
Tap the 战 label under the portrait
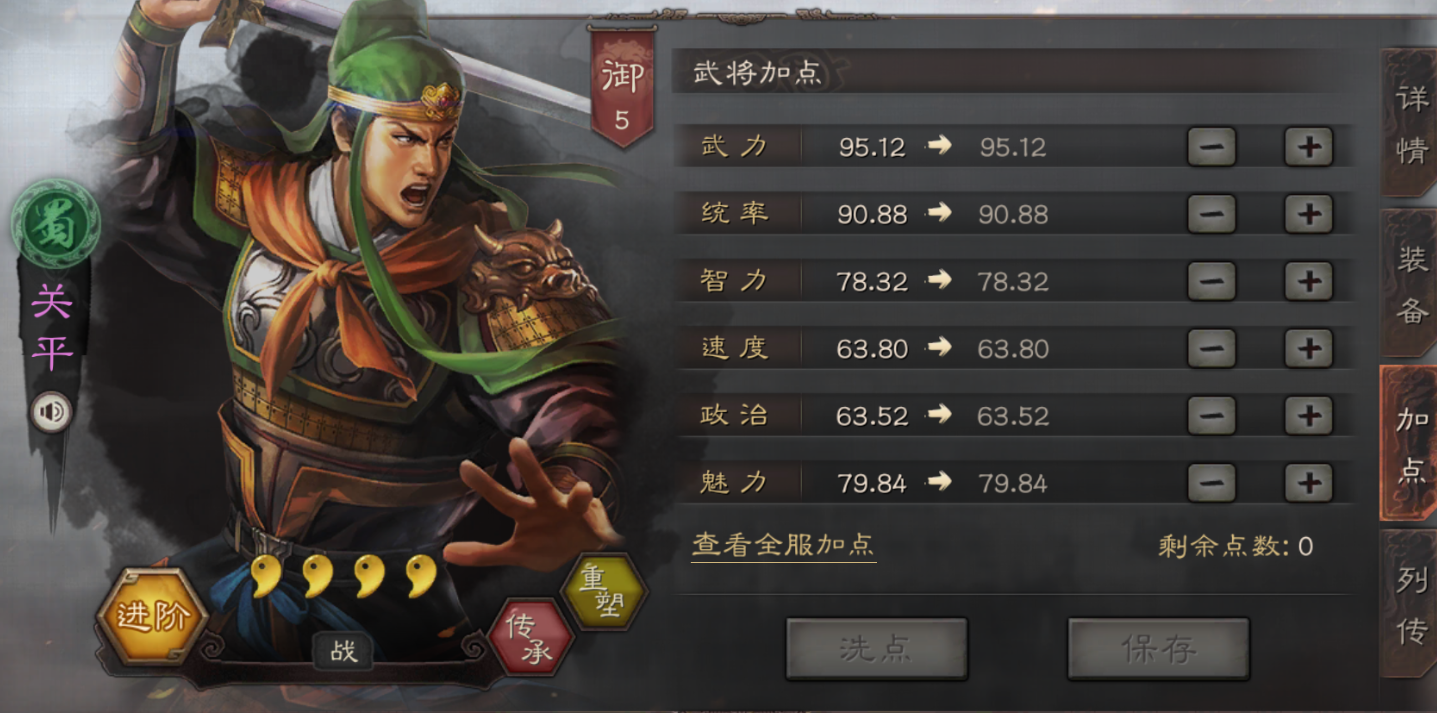tap(342, 653)
